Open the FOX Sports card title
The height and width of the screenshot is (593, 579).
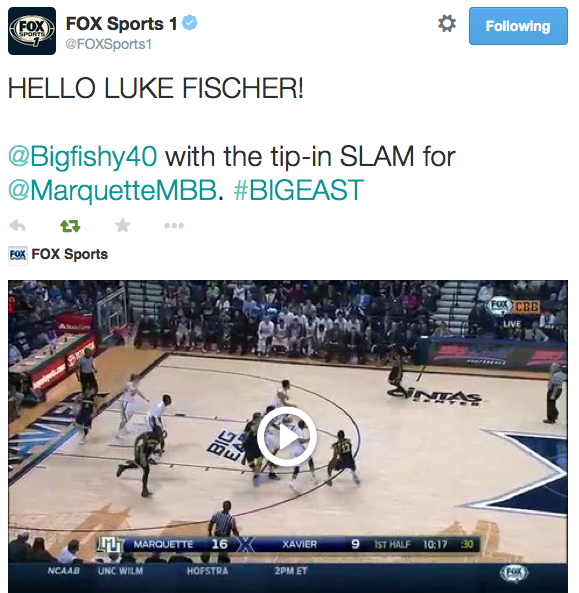pyautogui.click(x=70, y=254)
